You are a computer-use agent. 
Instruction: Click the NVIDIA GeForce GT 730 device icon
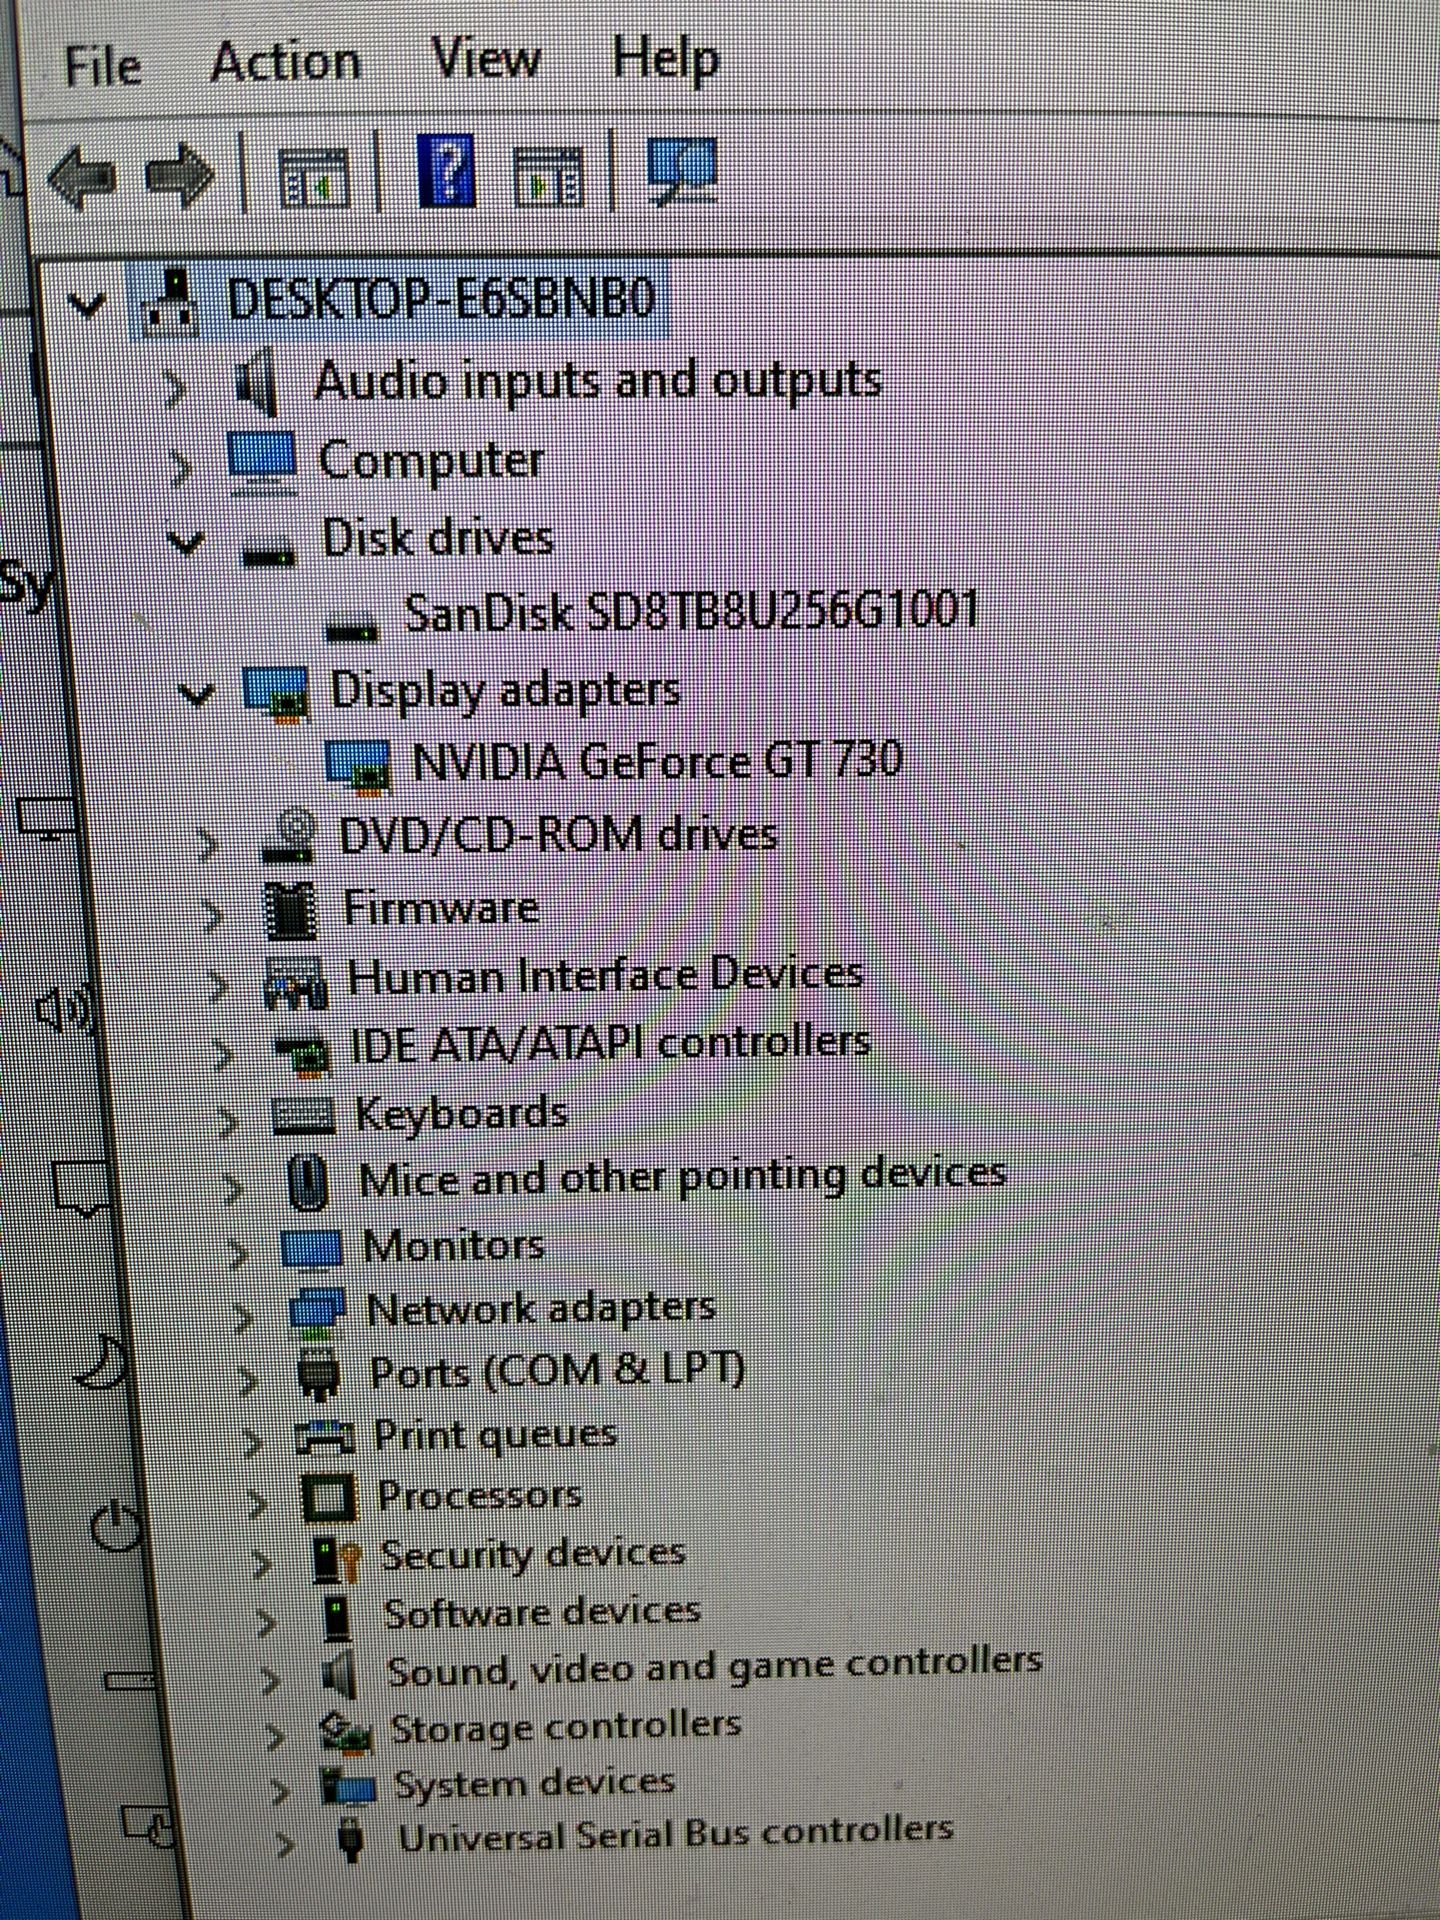coord(358,766)
